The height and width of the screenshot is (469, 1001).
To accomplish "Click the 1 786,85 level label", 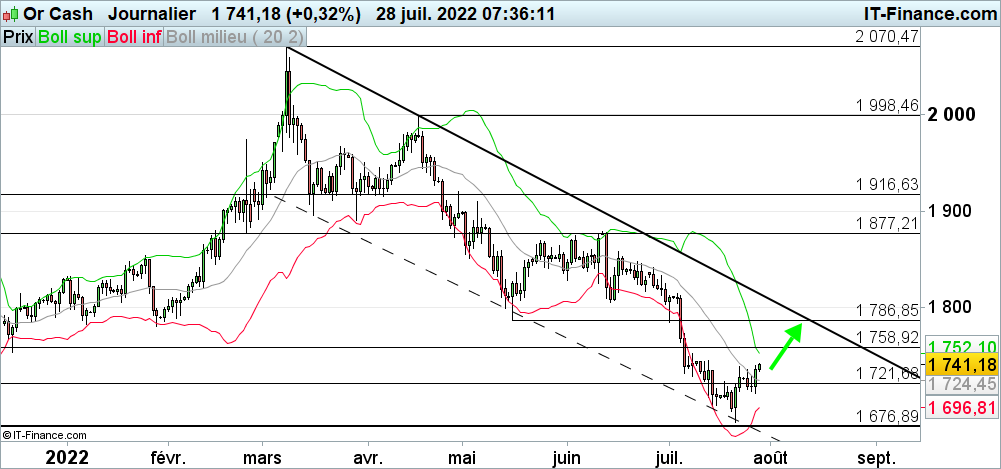I will pos(886,310).
